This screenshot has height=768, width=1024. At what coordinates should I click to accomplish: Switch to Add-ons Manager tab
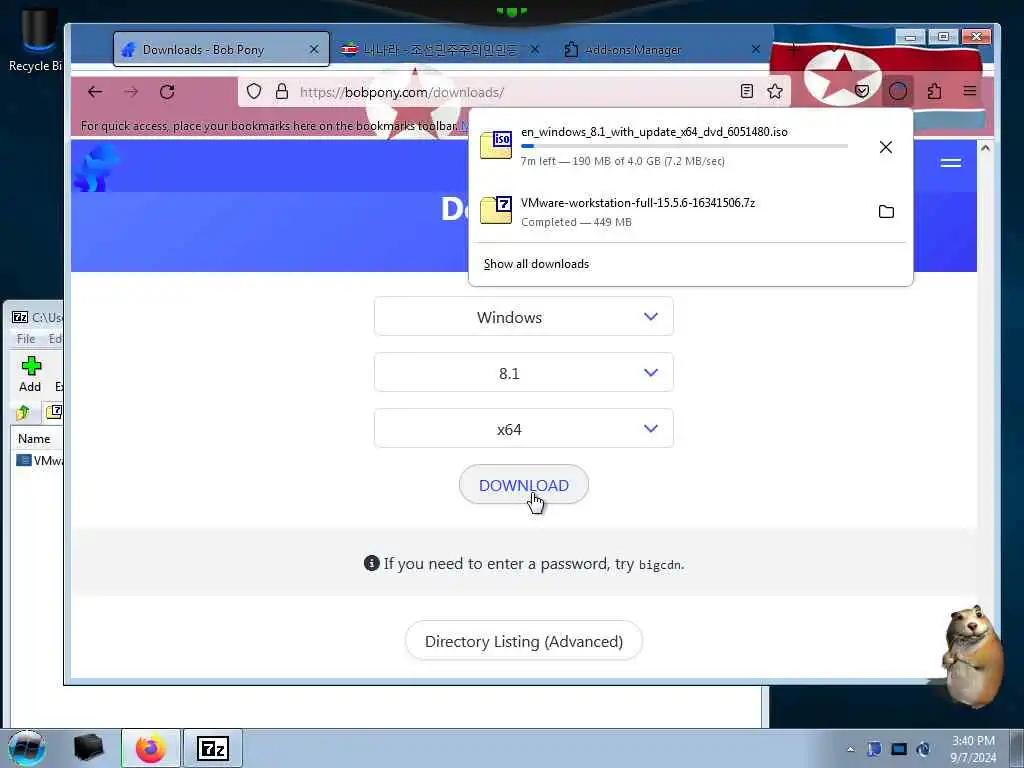coord(661,50)
